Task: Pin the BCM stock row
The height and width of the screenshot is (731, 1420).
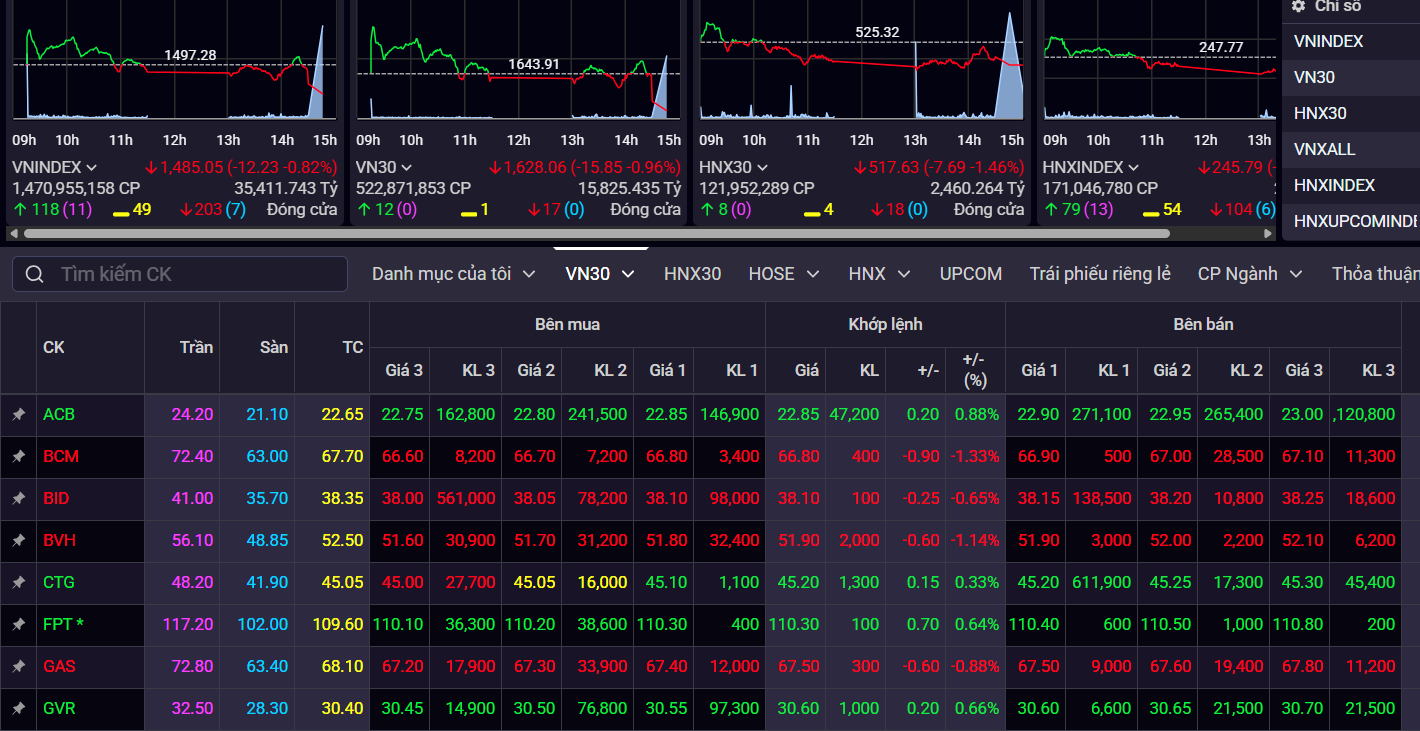Action: click(18, 456)
